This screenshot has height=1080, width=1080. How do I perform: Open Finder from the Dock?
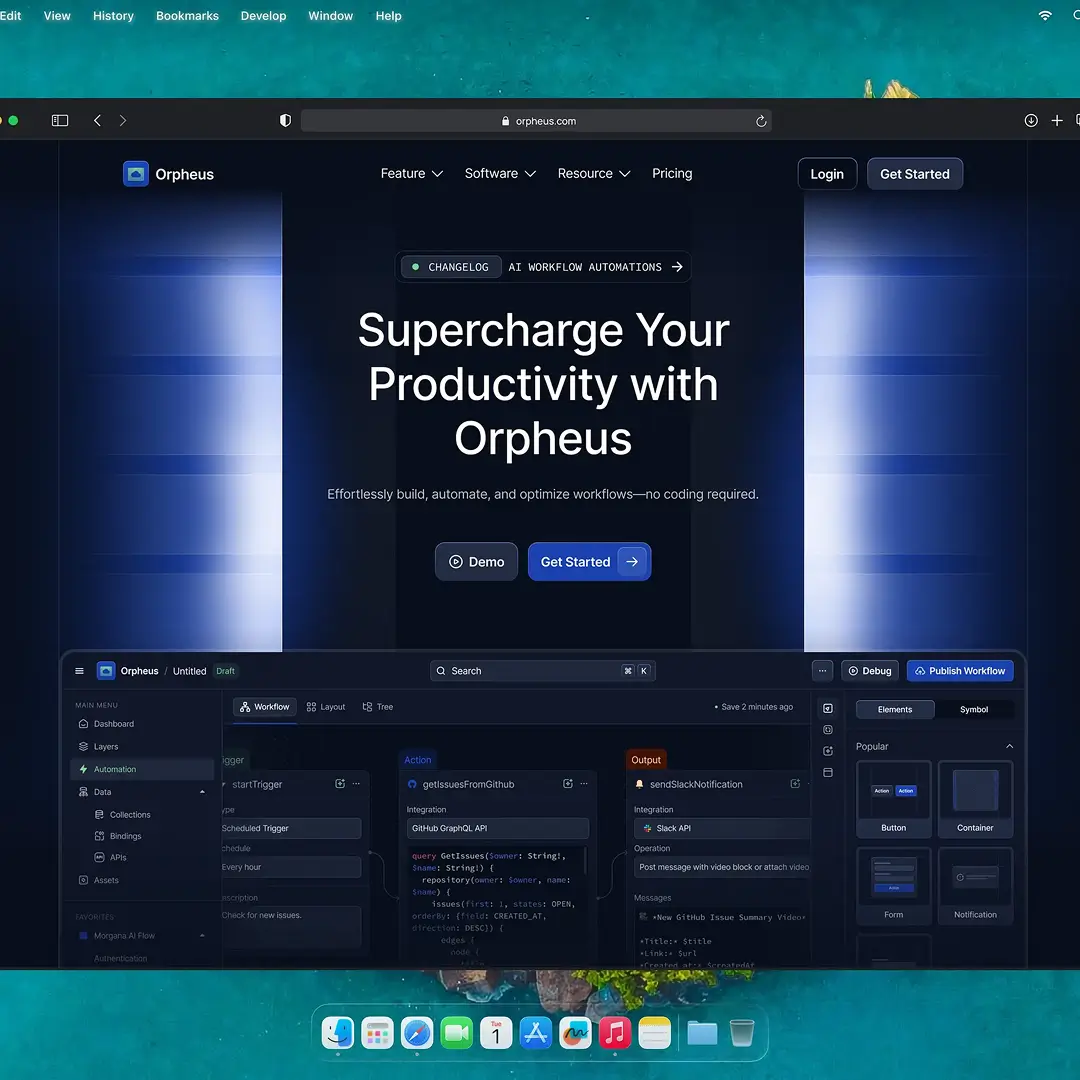[338, 1033]
